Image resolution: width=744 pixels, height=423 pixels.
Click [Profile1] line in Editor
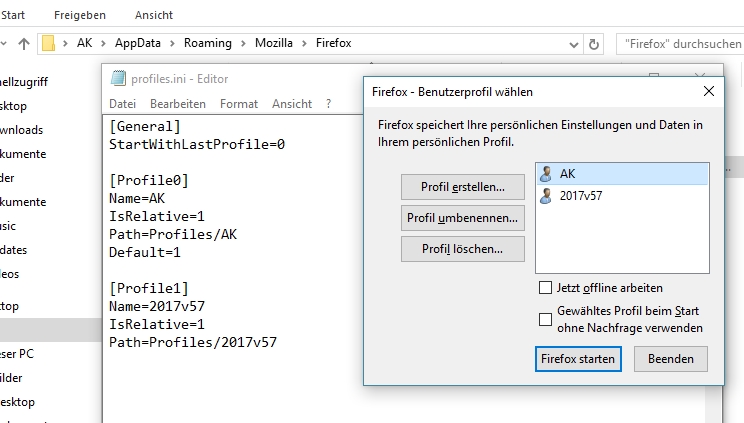pos(149,288)
